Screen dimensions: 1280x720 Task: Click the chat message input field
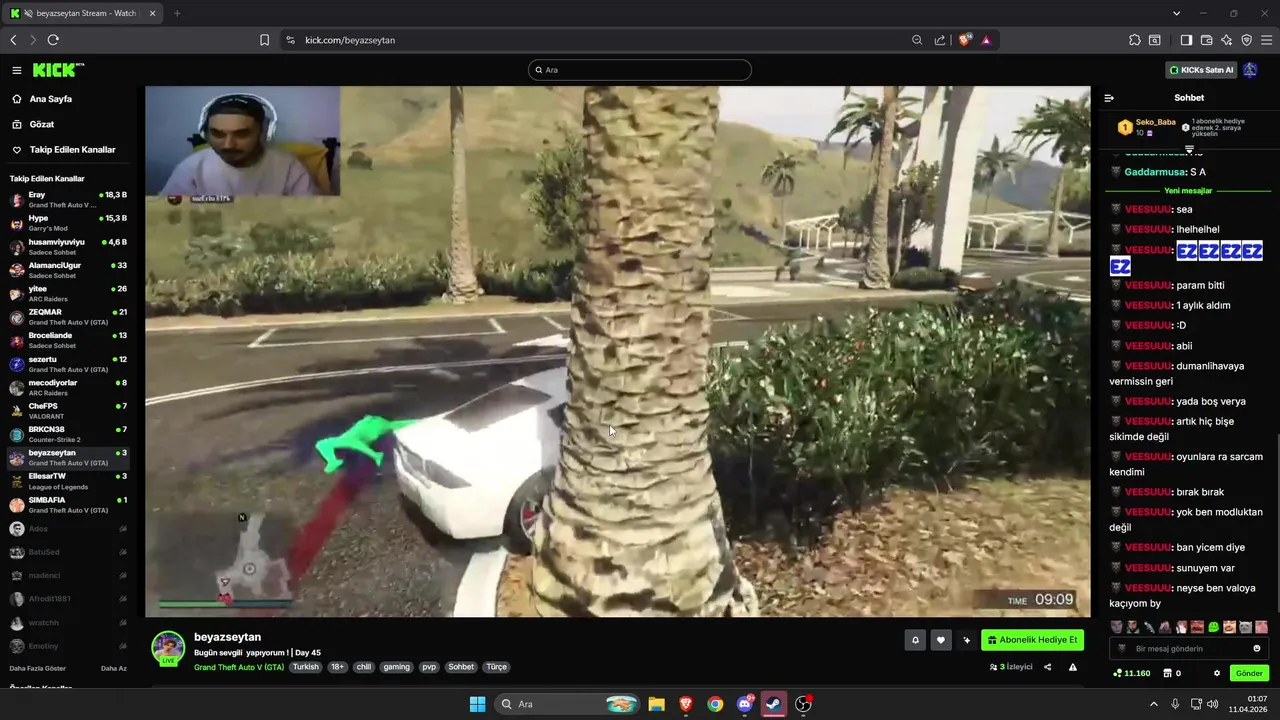1188,648
